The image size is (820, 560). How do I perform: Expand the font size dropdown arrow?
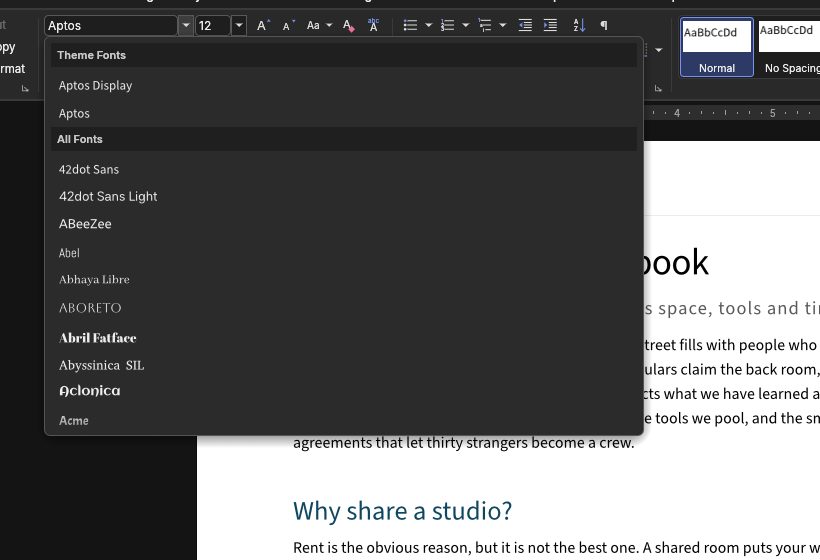tap(239, 25)
